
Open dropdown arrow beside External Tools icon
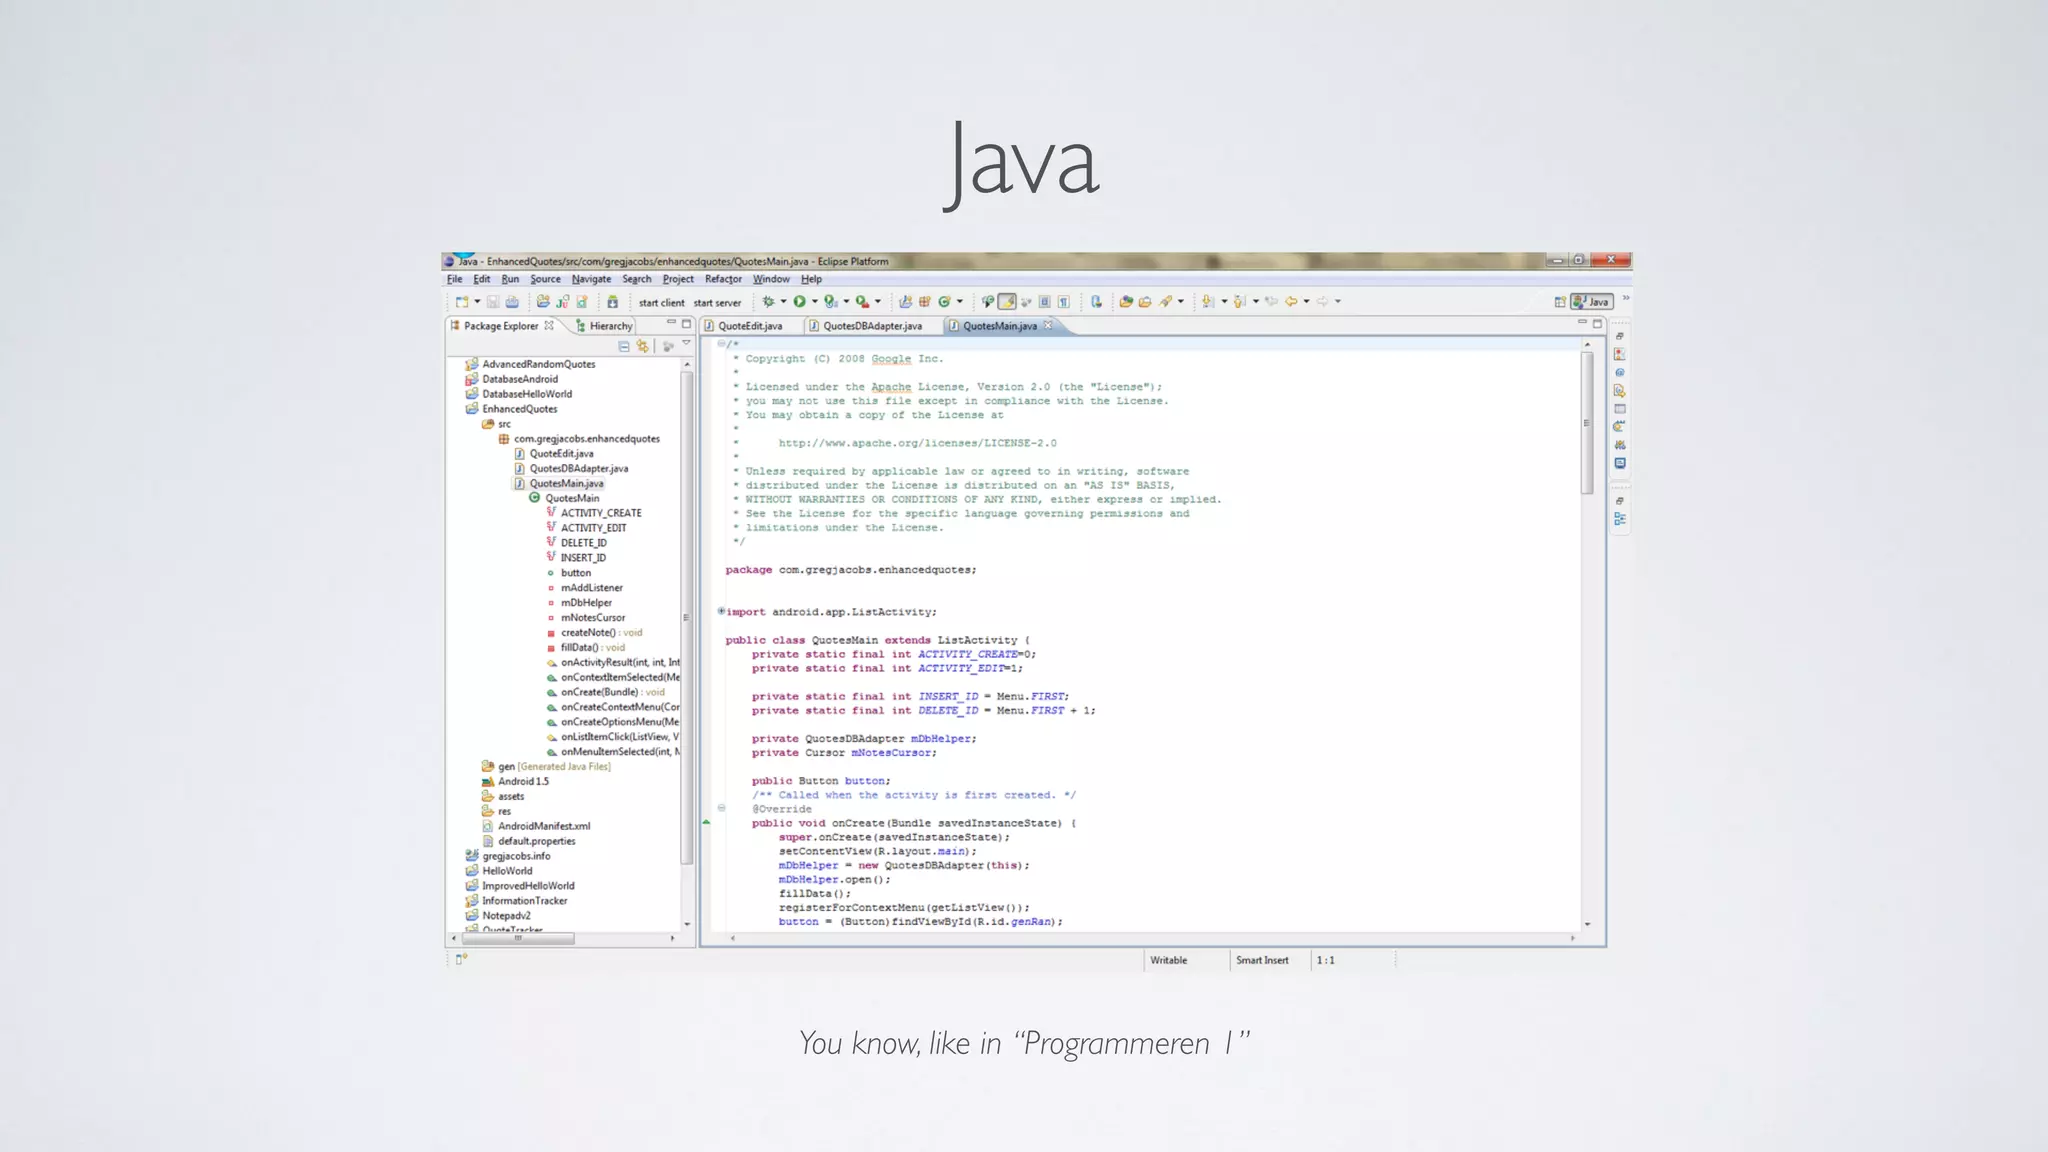(x=878, y=301)
